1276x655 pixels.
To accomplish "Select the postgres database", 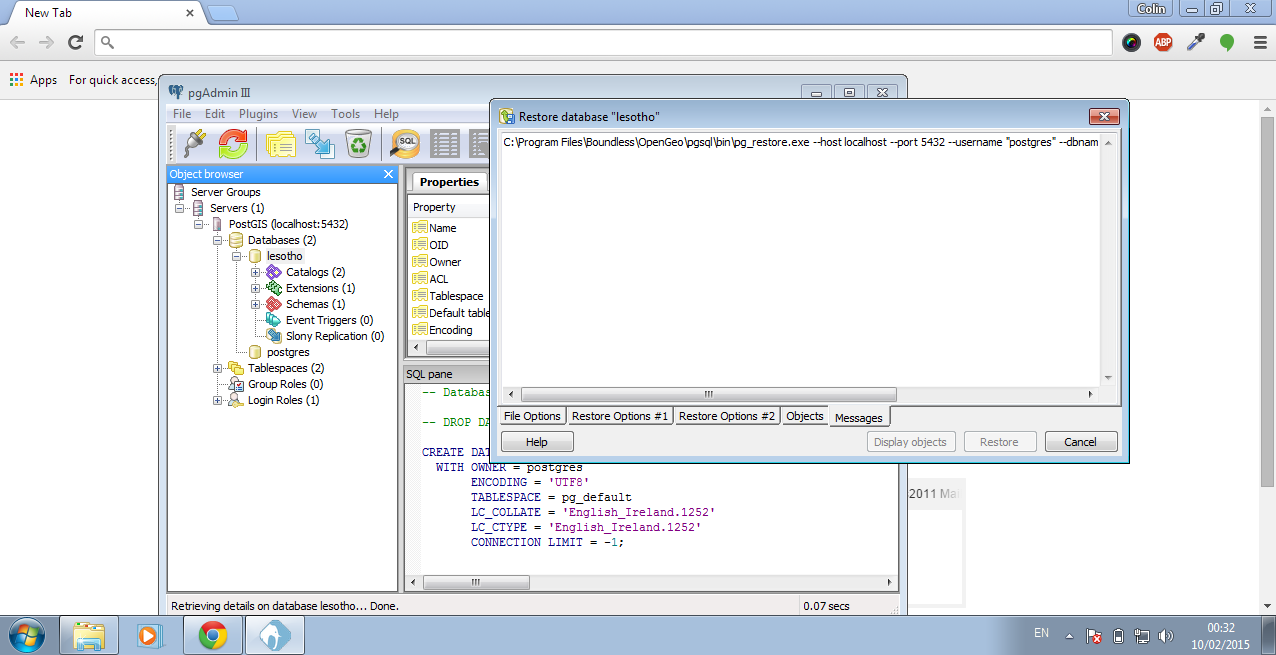I will click(x=288, y=352).
